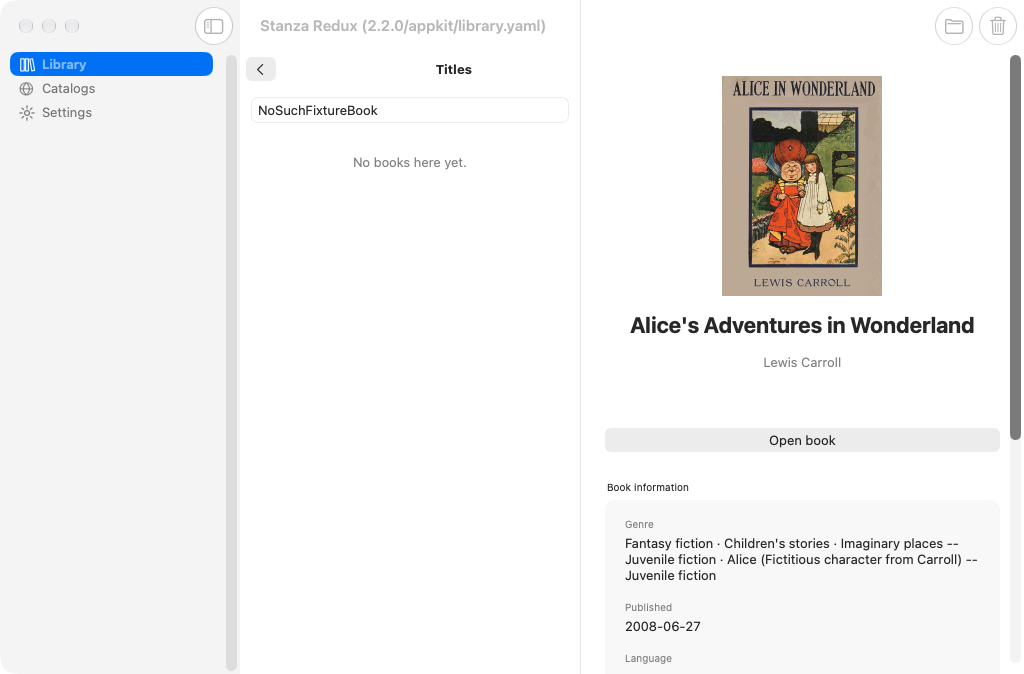Image resolution: width=1024 pixels, height=674 pixels.
Task: Click the Published label
Action: point(648,607)
